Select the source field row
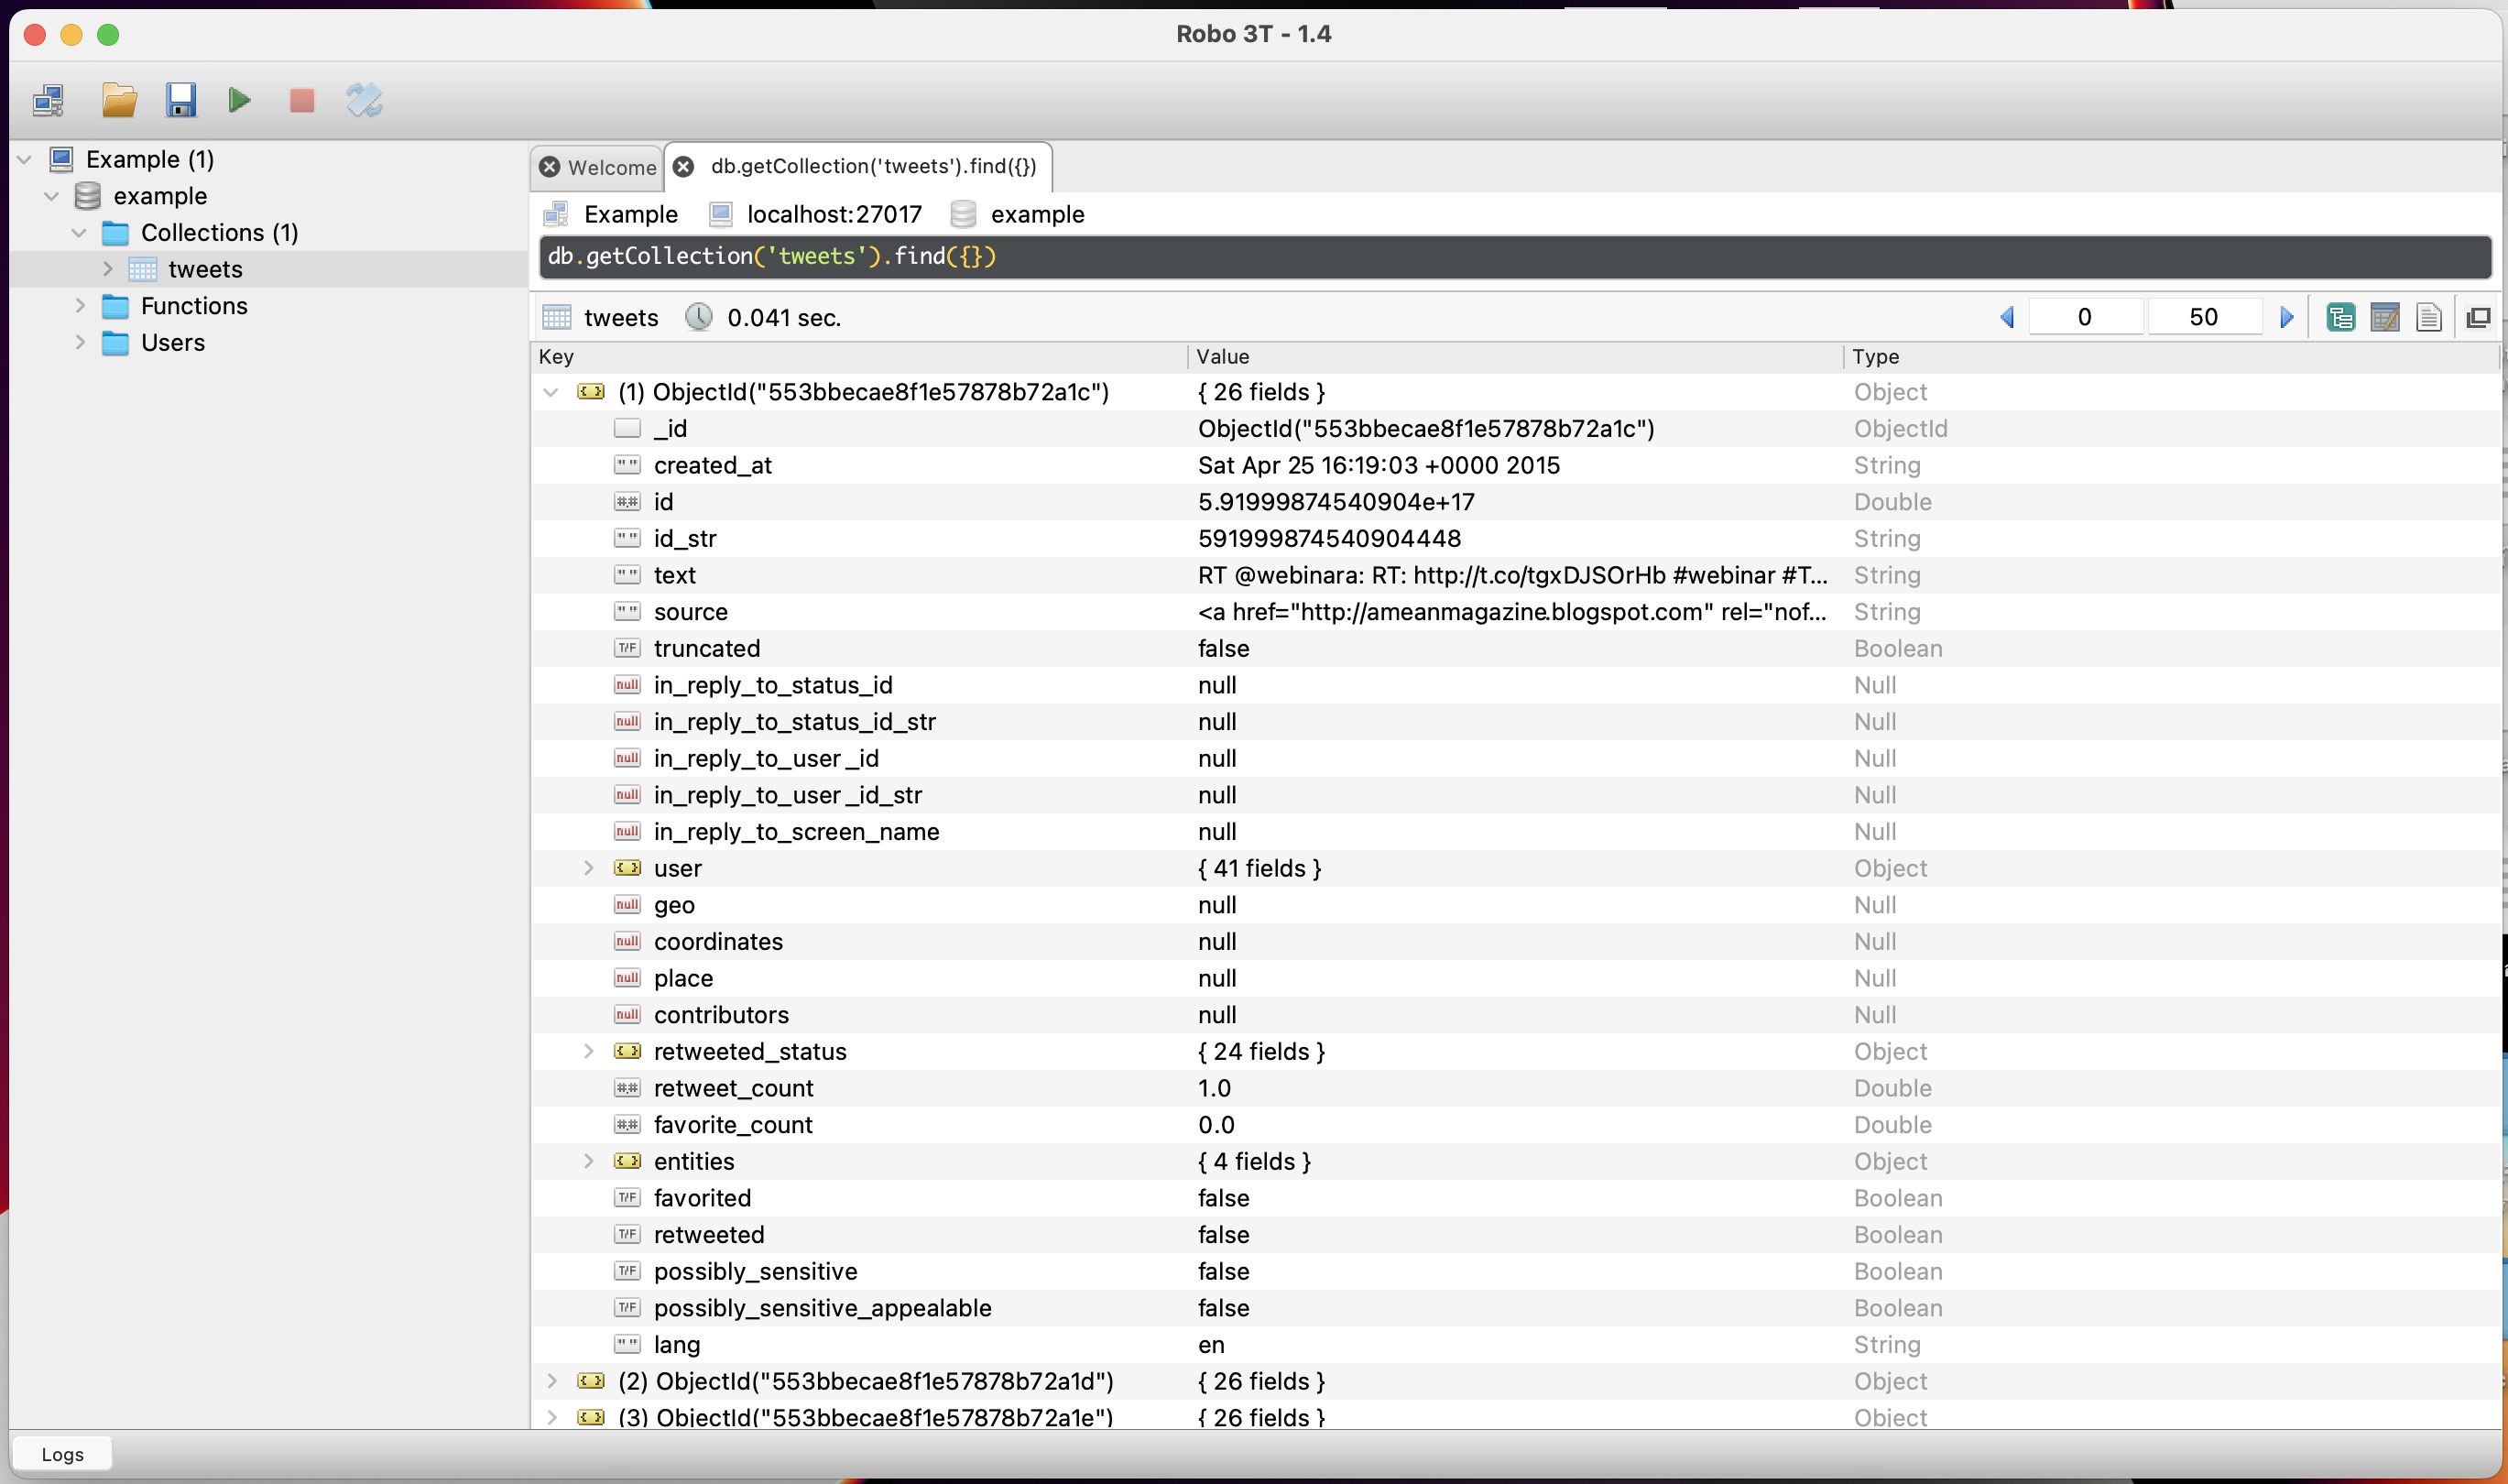 1515,612
